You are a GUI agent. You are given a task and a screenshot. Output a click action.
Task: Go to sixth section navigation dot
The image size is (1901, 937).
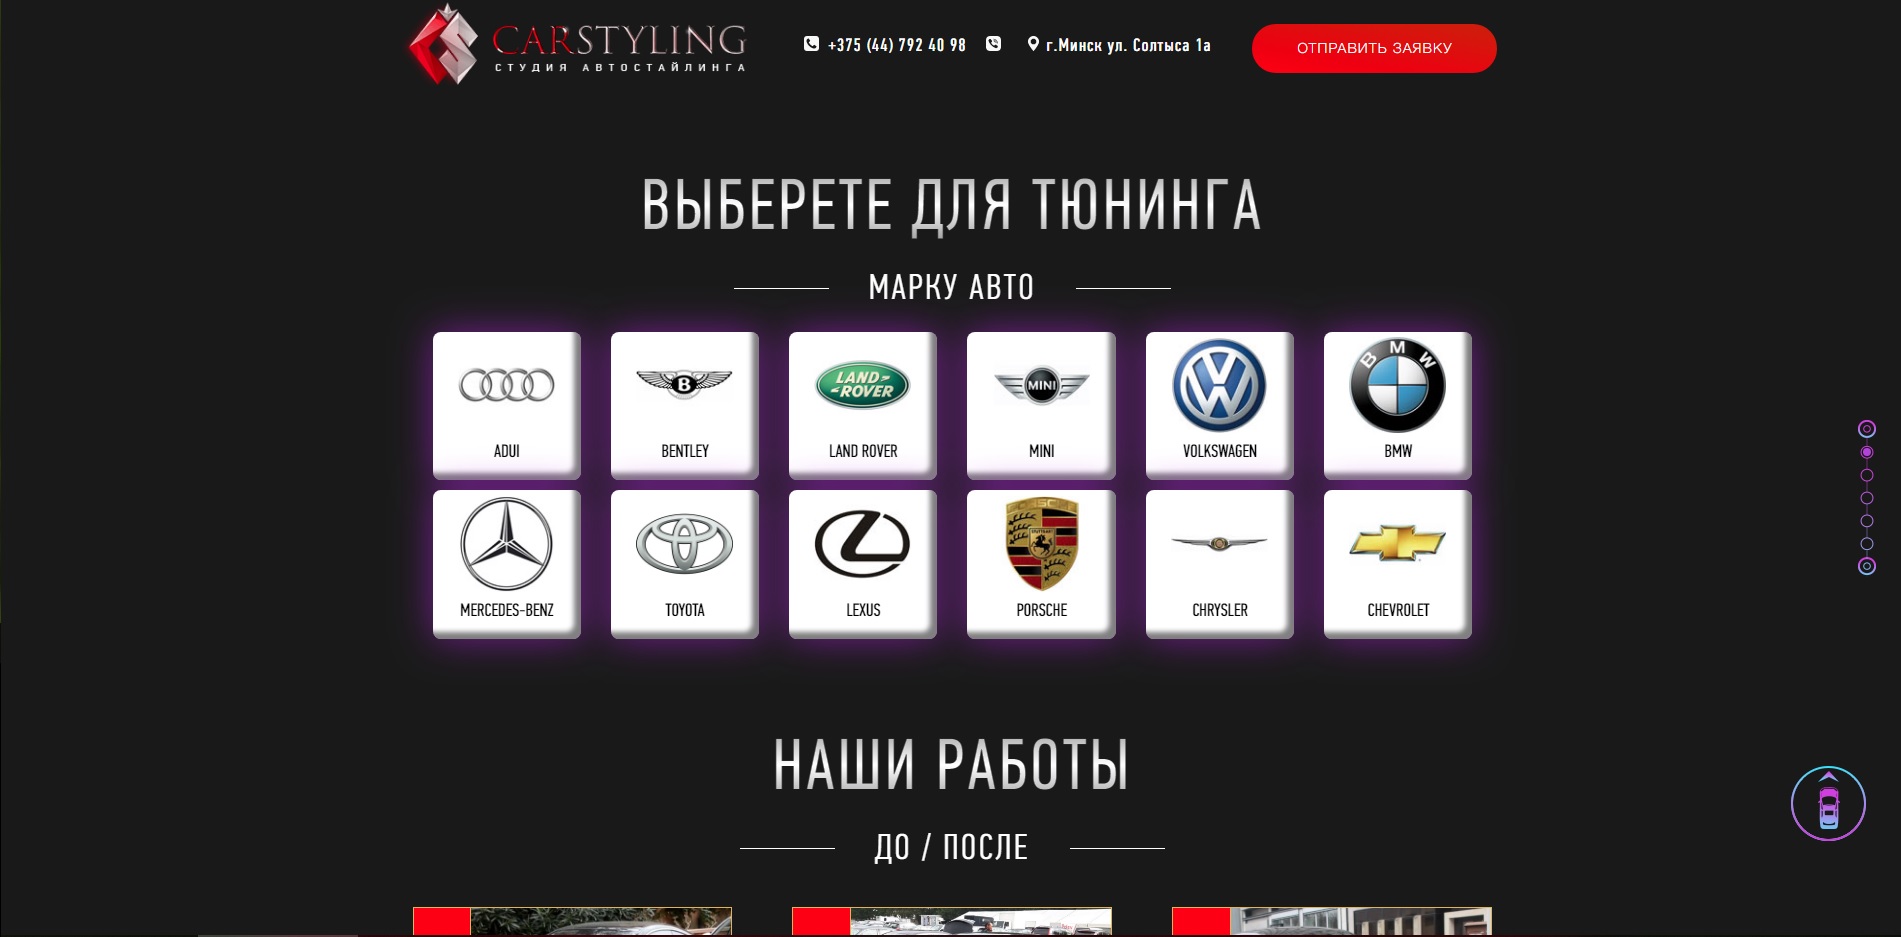1866,544
